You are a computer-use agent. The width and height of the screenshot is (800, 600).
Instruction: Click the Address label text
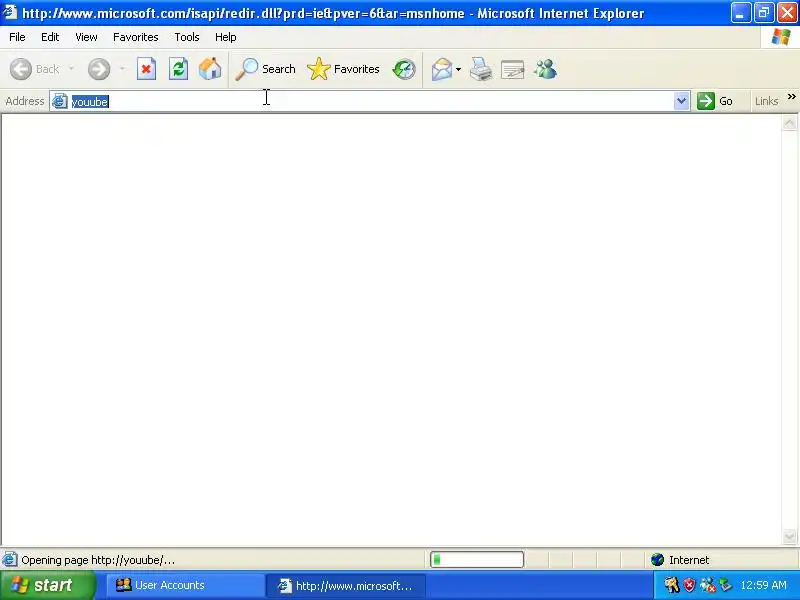pos(24,101)
